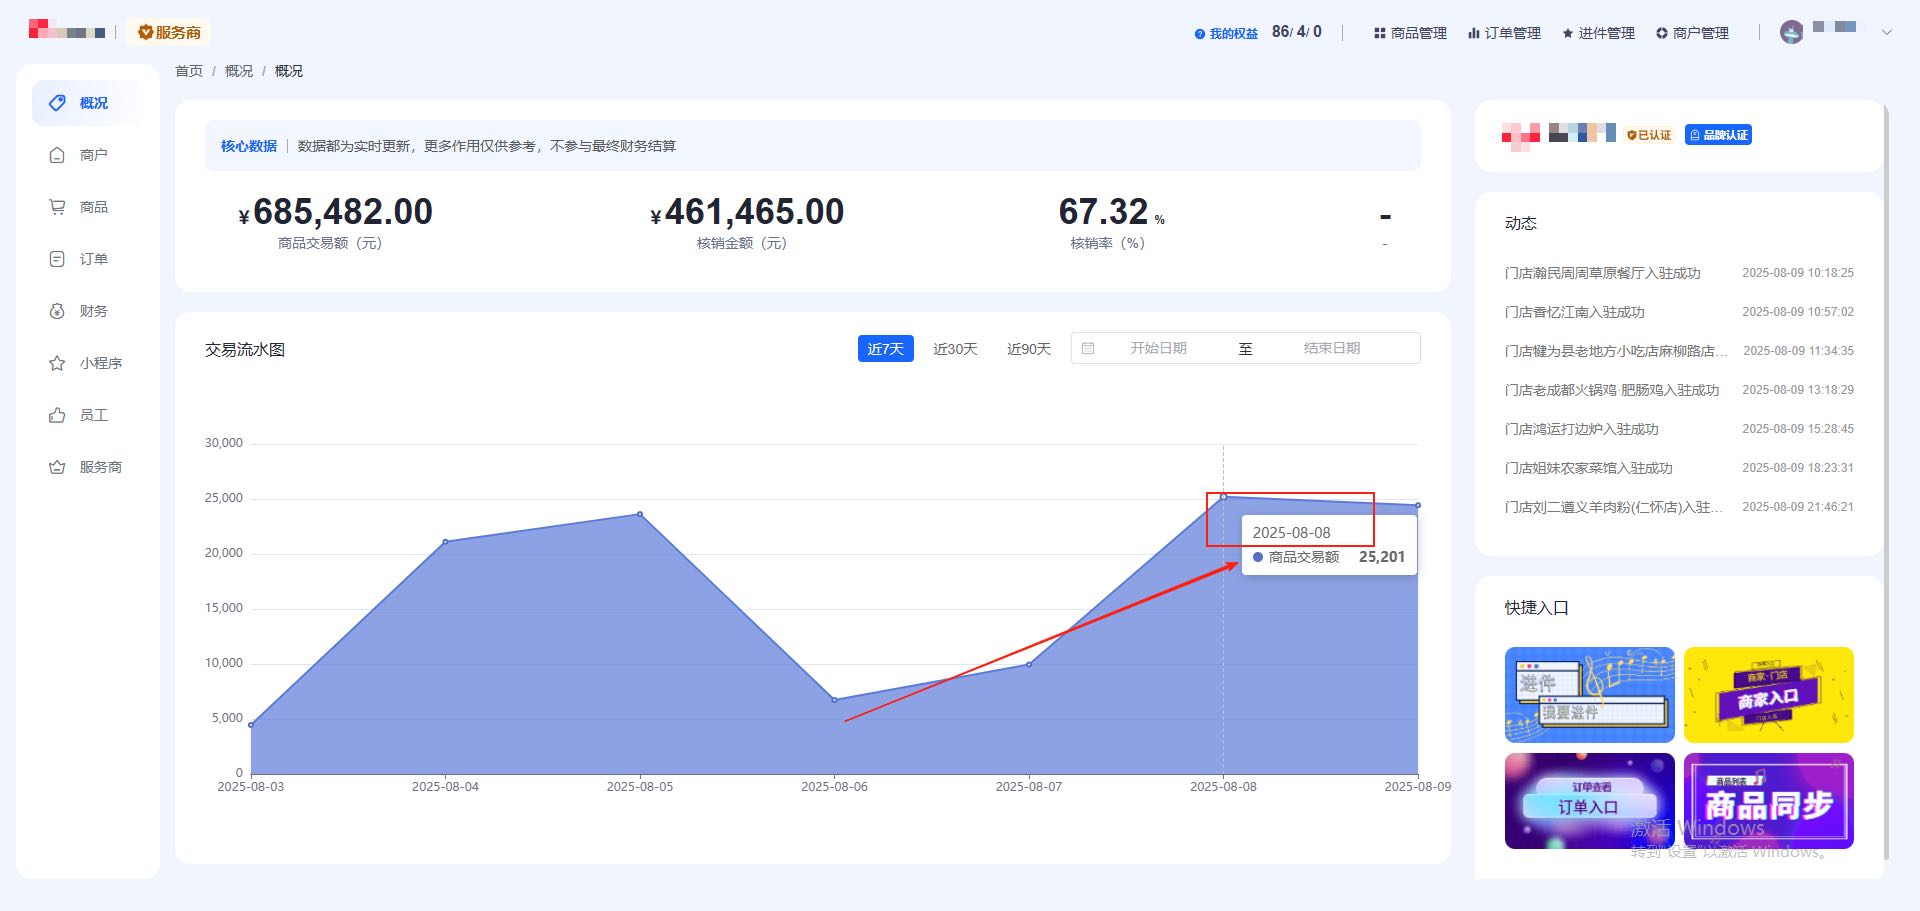This screenshot has height=911, width=1920.
Task: Click the 商户 house icon in sidebar
Action: [57, 155]
